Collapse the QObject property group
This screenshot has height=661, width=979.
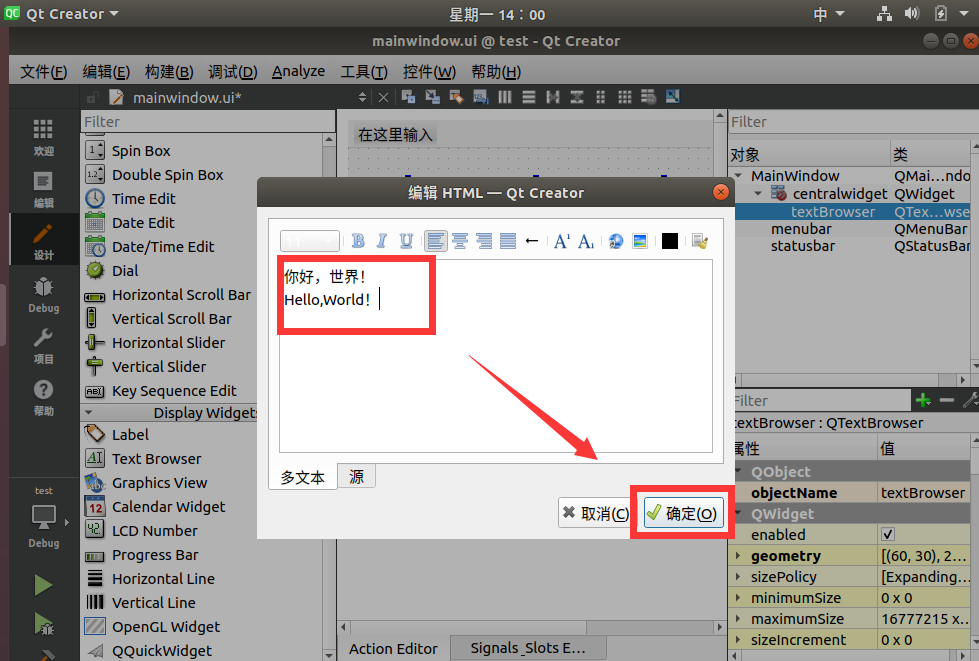(739, 471)
